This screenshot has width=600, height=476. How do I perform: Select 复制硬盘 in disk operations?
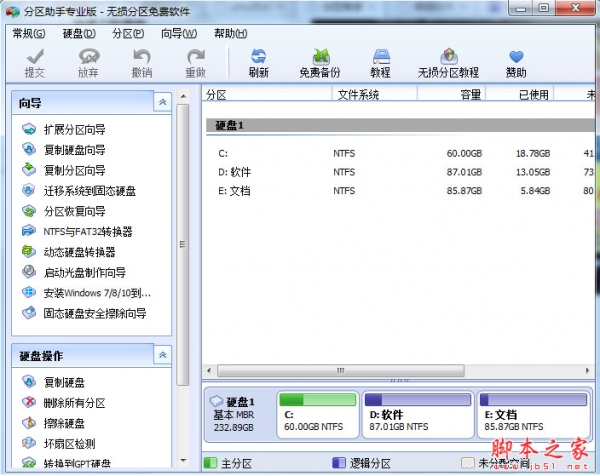click(53, 382)
